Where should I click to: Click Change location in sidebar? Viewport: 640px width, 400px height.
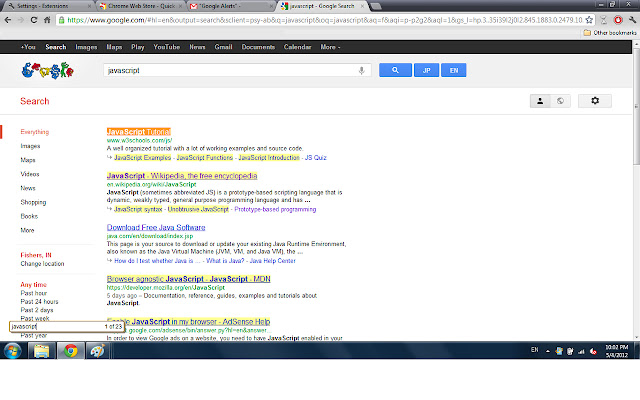(x=42, y=264)
